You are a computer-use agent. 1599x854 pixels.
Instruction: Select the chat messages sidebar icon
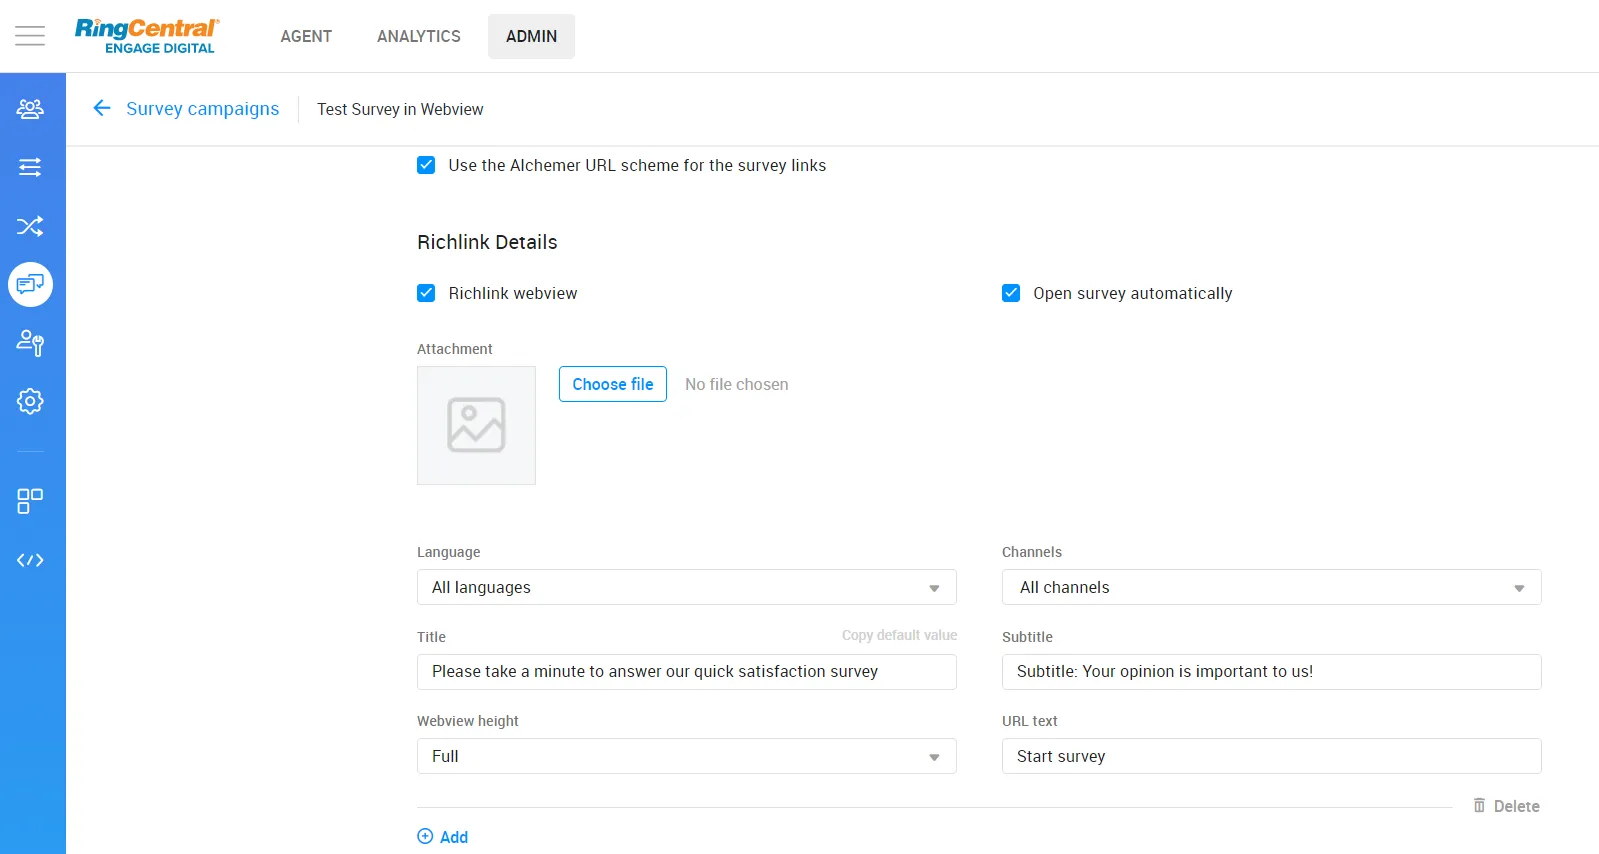pos(30,285)
